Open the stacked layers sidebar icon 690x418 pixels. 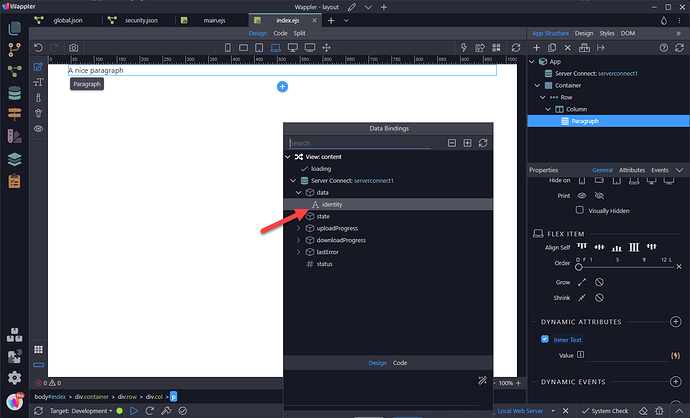click(15, 159)
